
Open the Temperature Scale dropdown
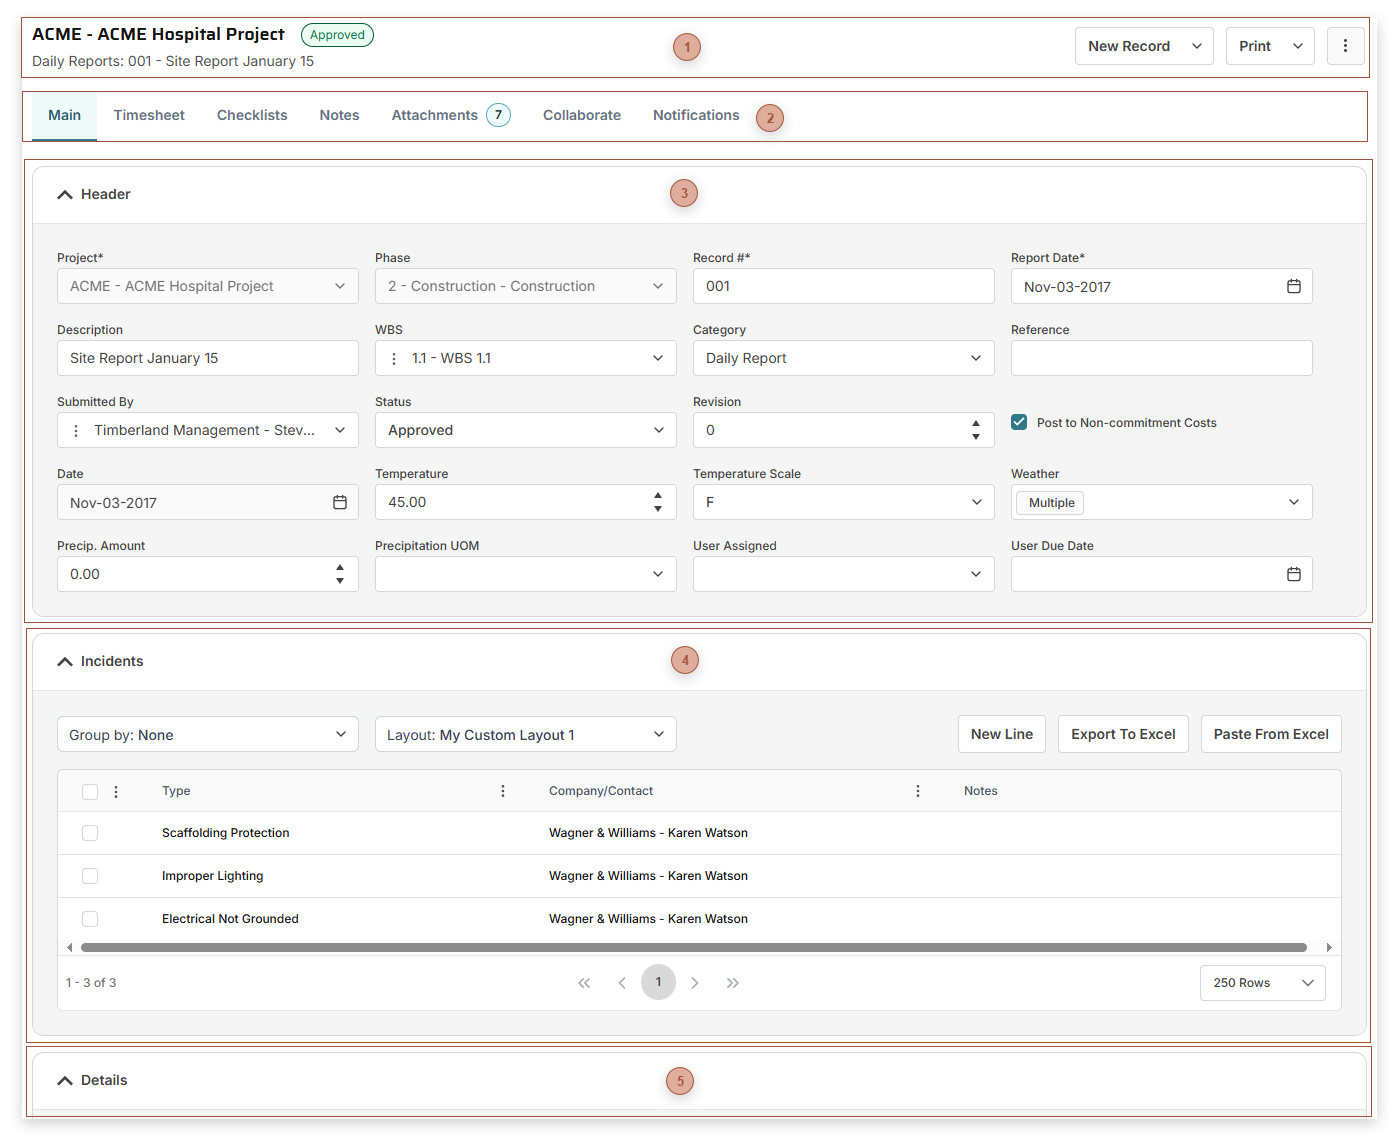pos(843,503)
